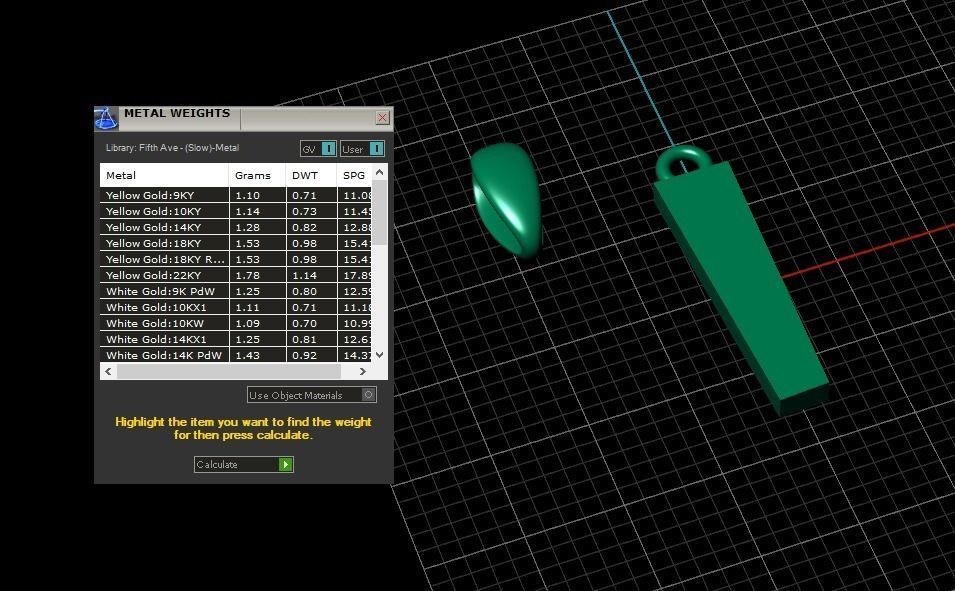The width and height of the screenshot is (955, 591).
Task: Select the White Gold:10KW row
Action: pyautogui.click(x=236, y=323)
